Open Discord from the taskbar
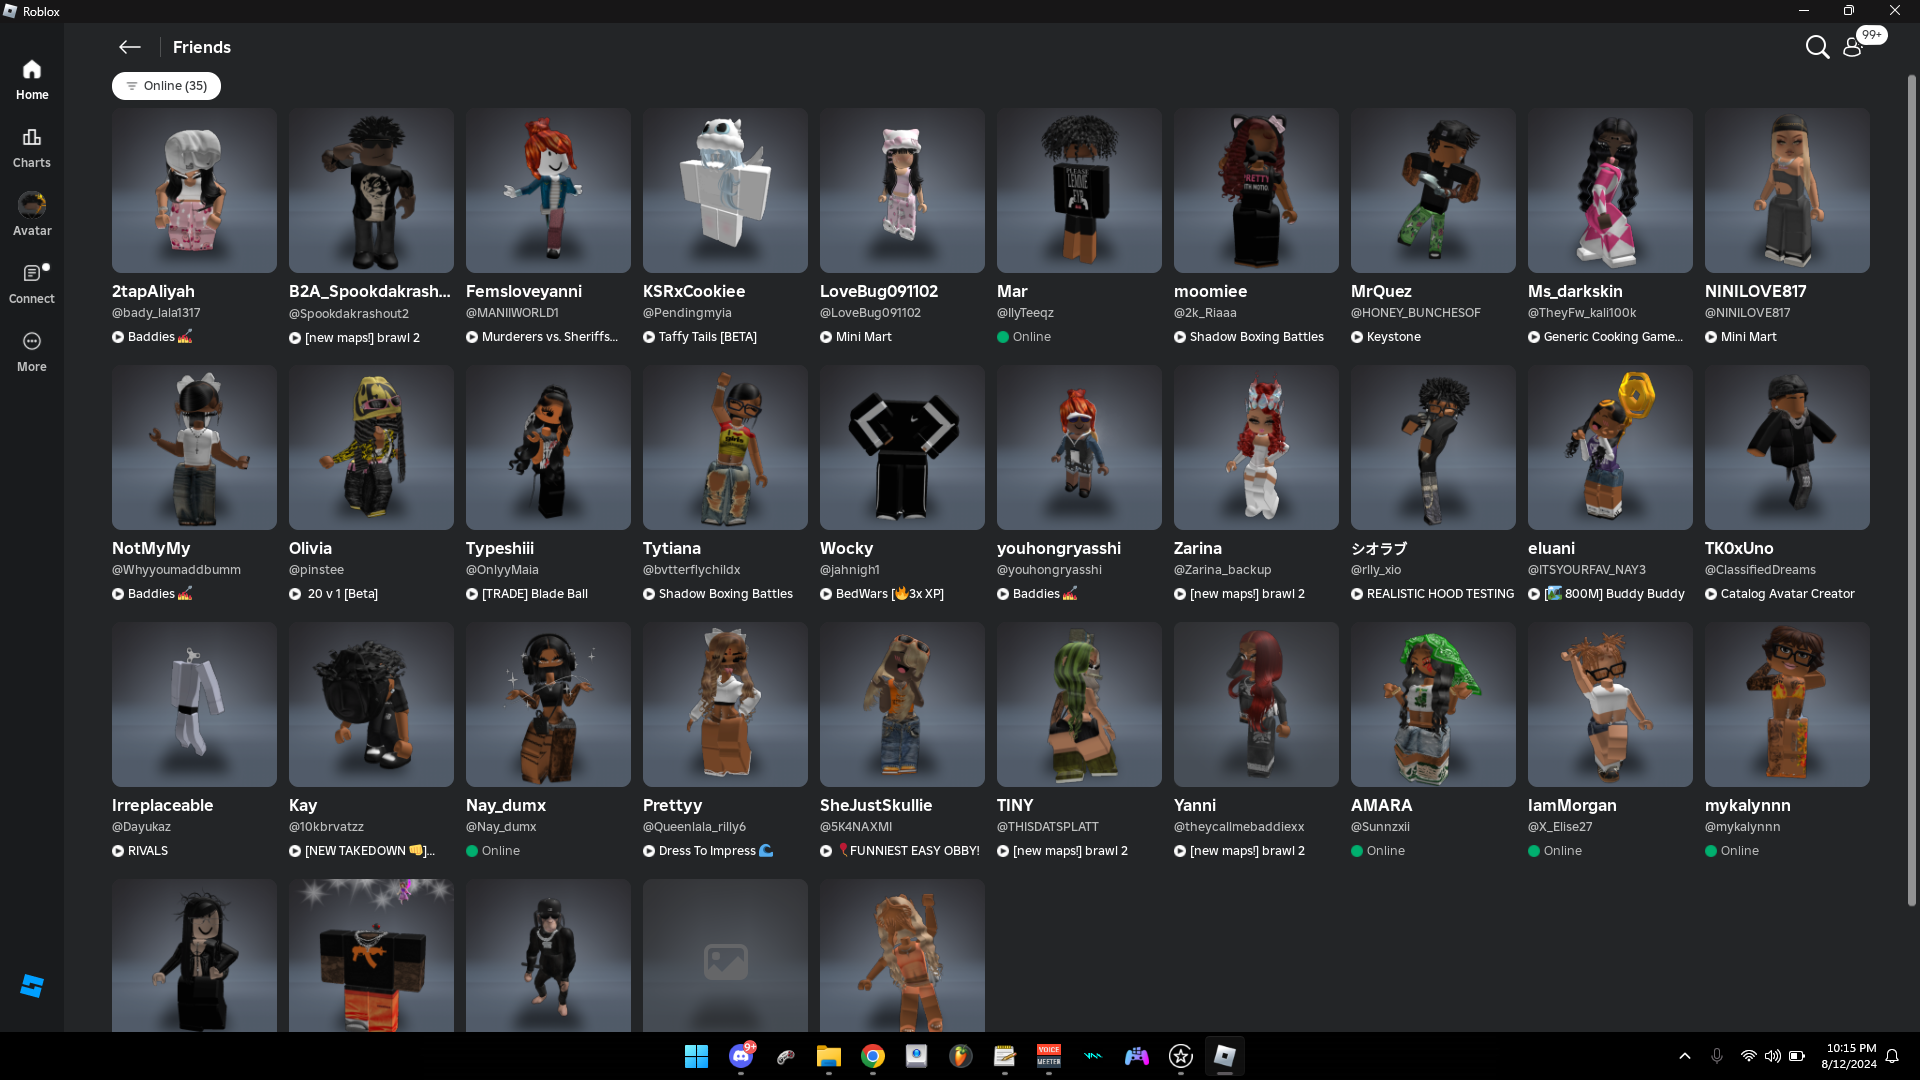This screenshot has width=1920, height=1080. point(741,1056)
